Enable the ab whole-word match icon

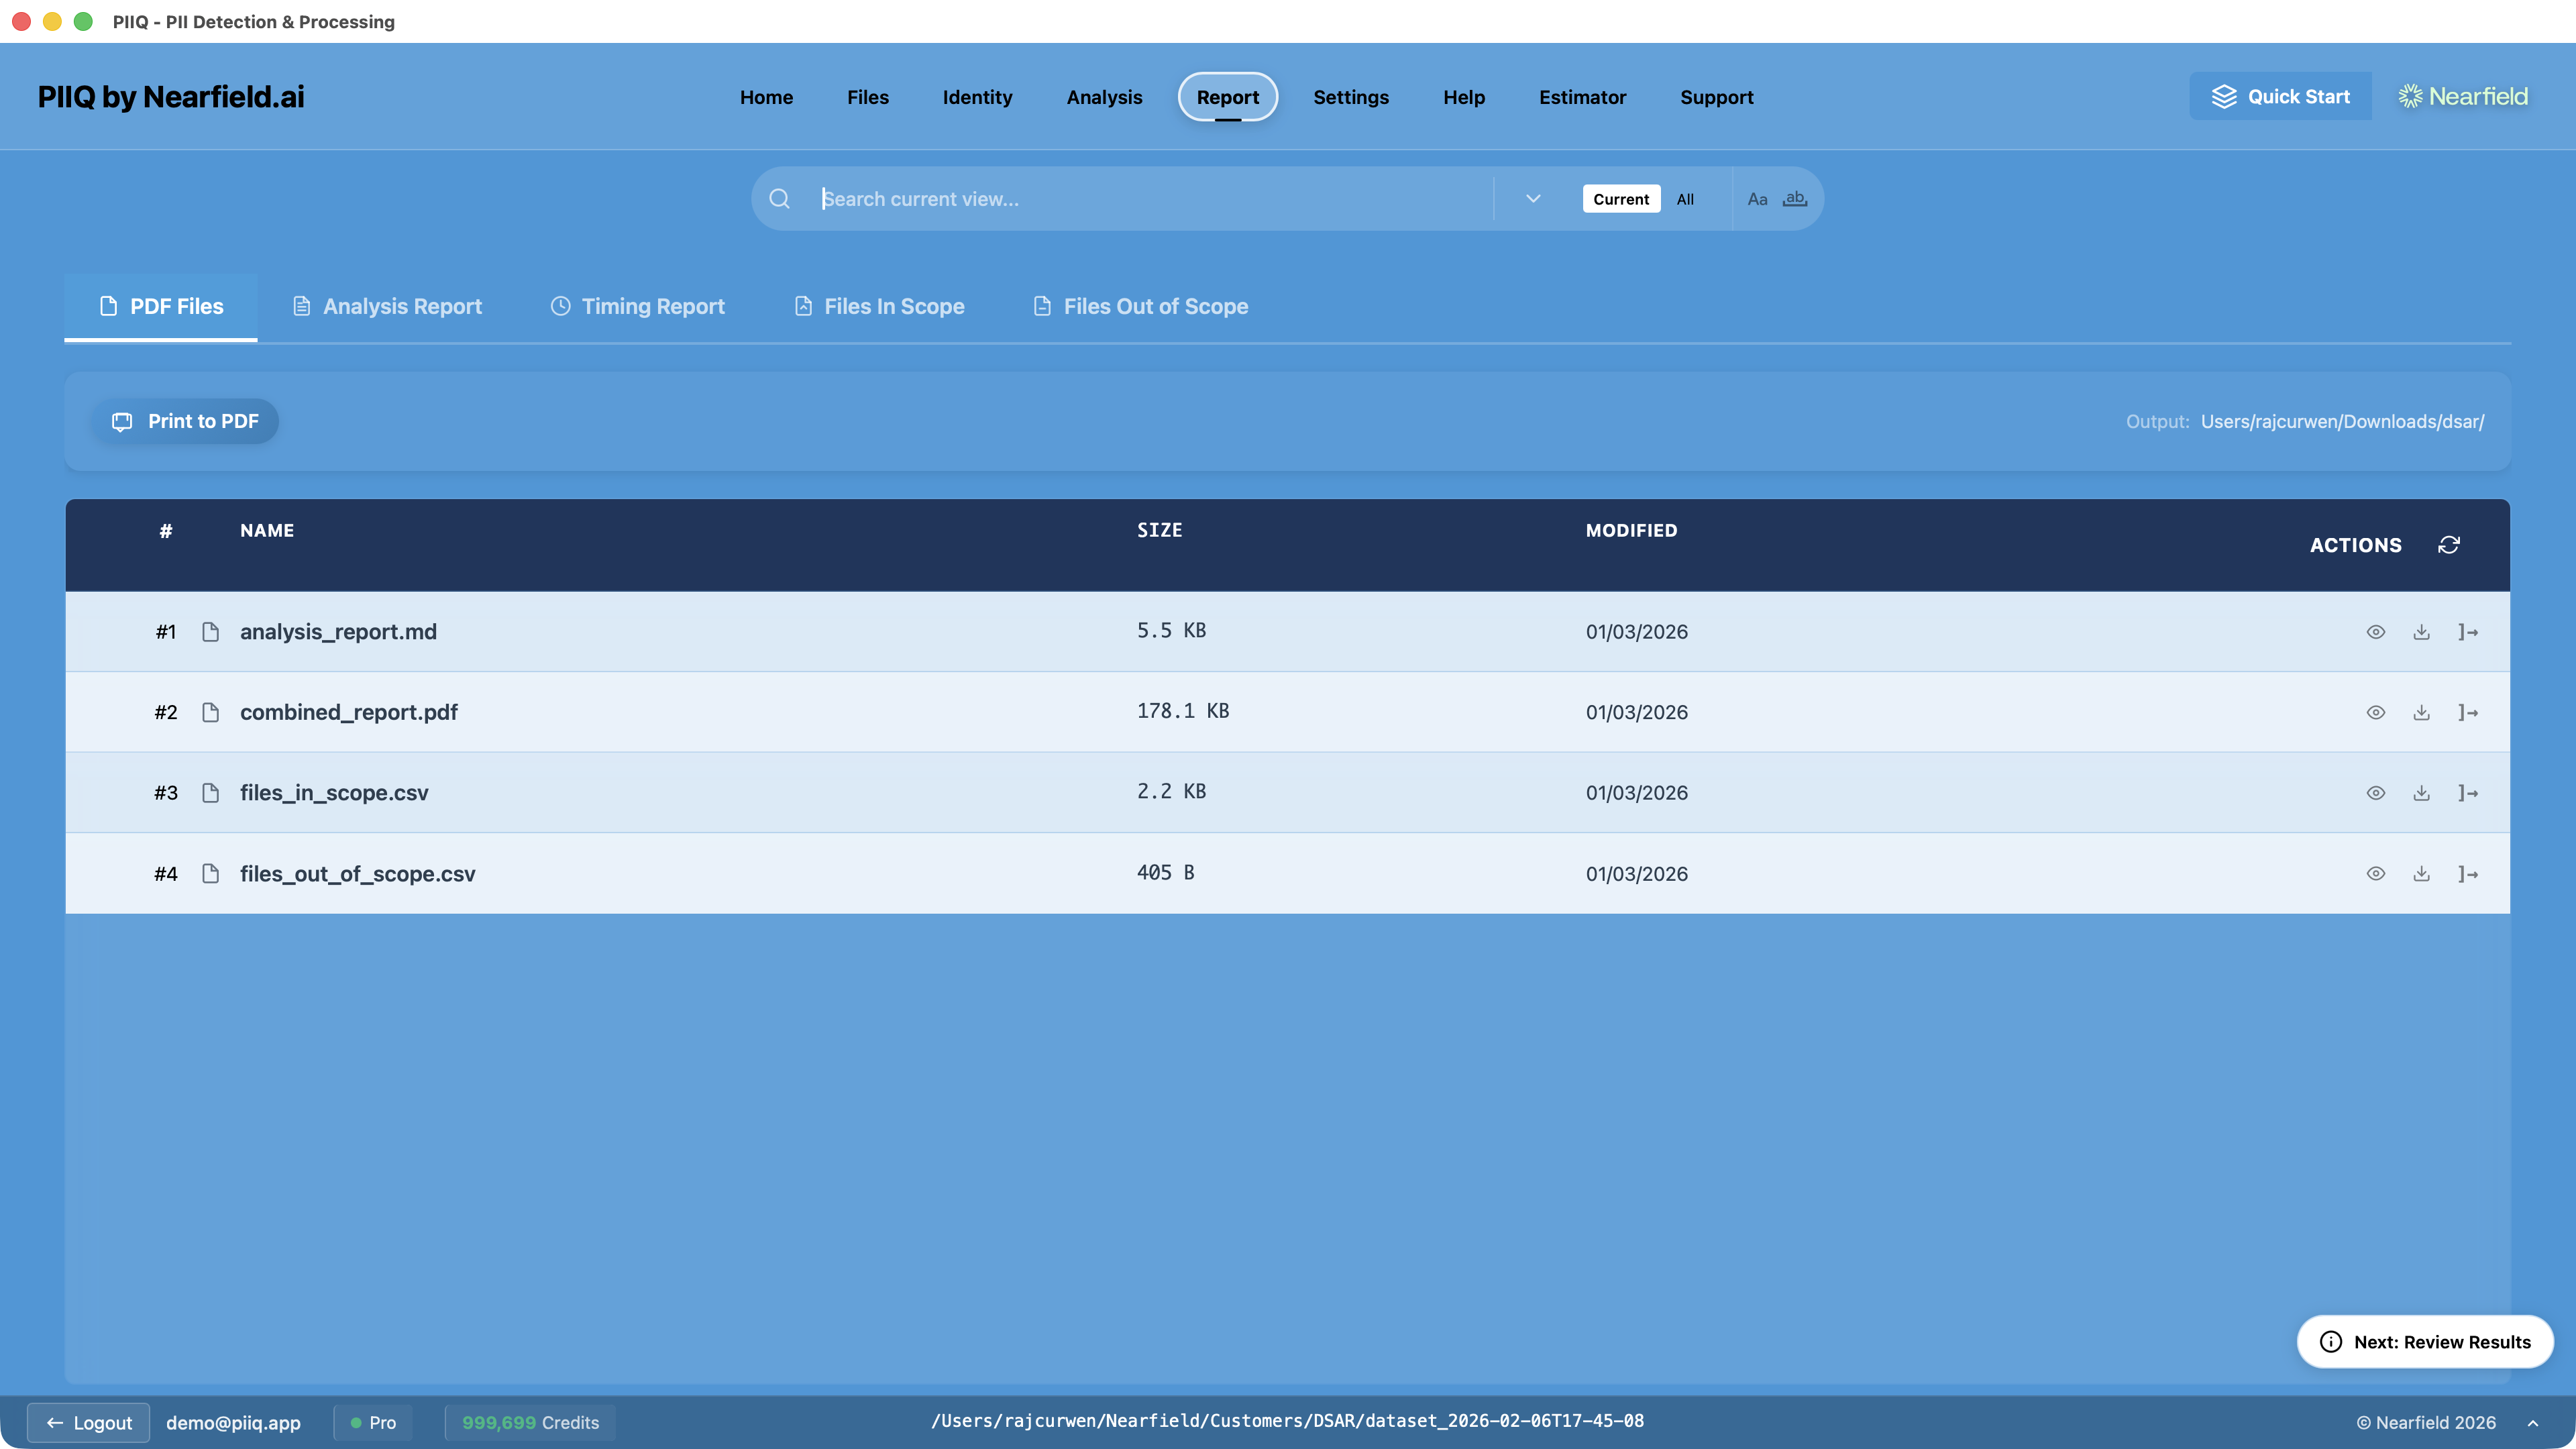1795,198
